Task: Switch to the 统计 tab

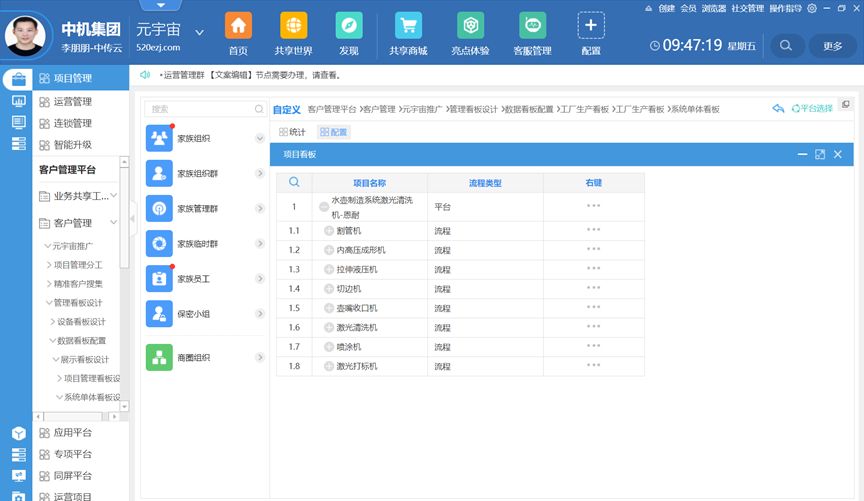Action: tap(292, 132)
